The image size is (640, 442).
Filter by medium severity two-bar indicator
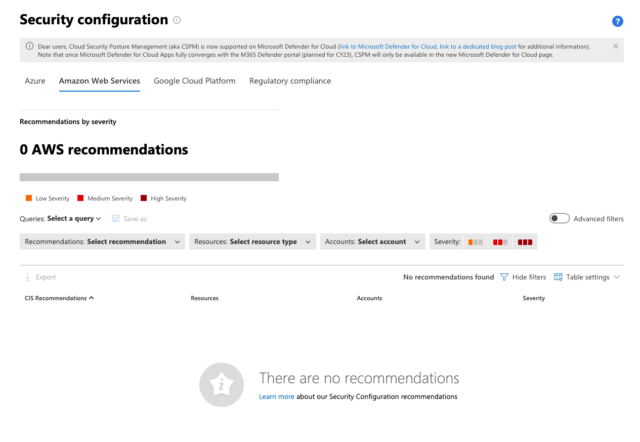pos(500,242)
